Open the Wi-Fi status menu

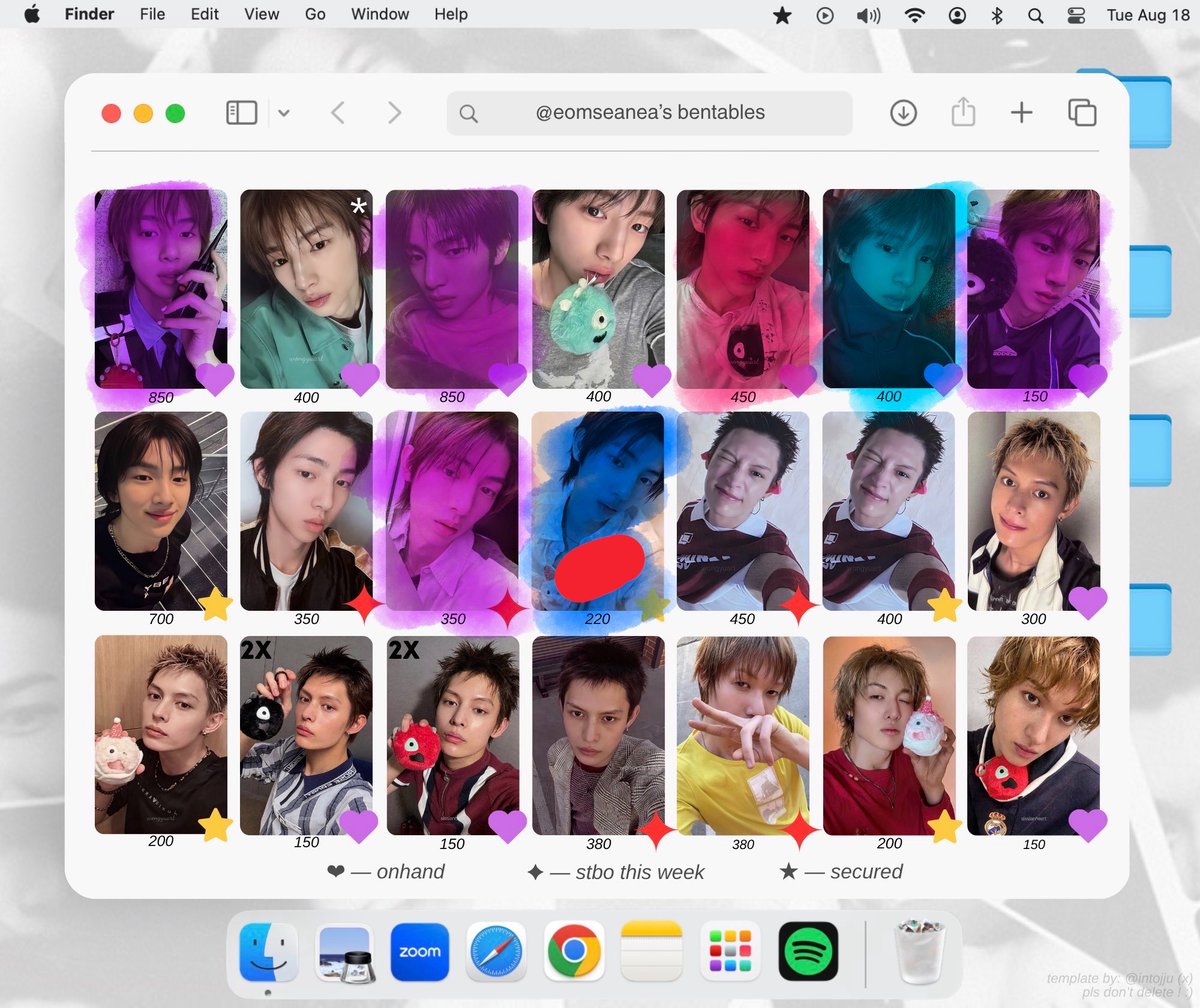914,15
